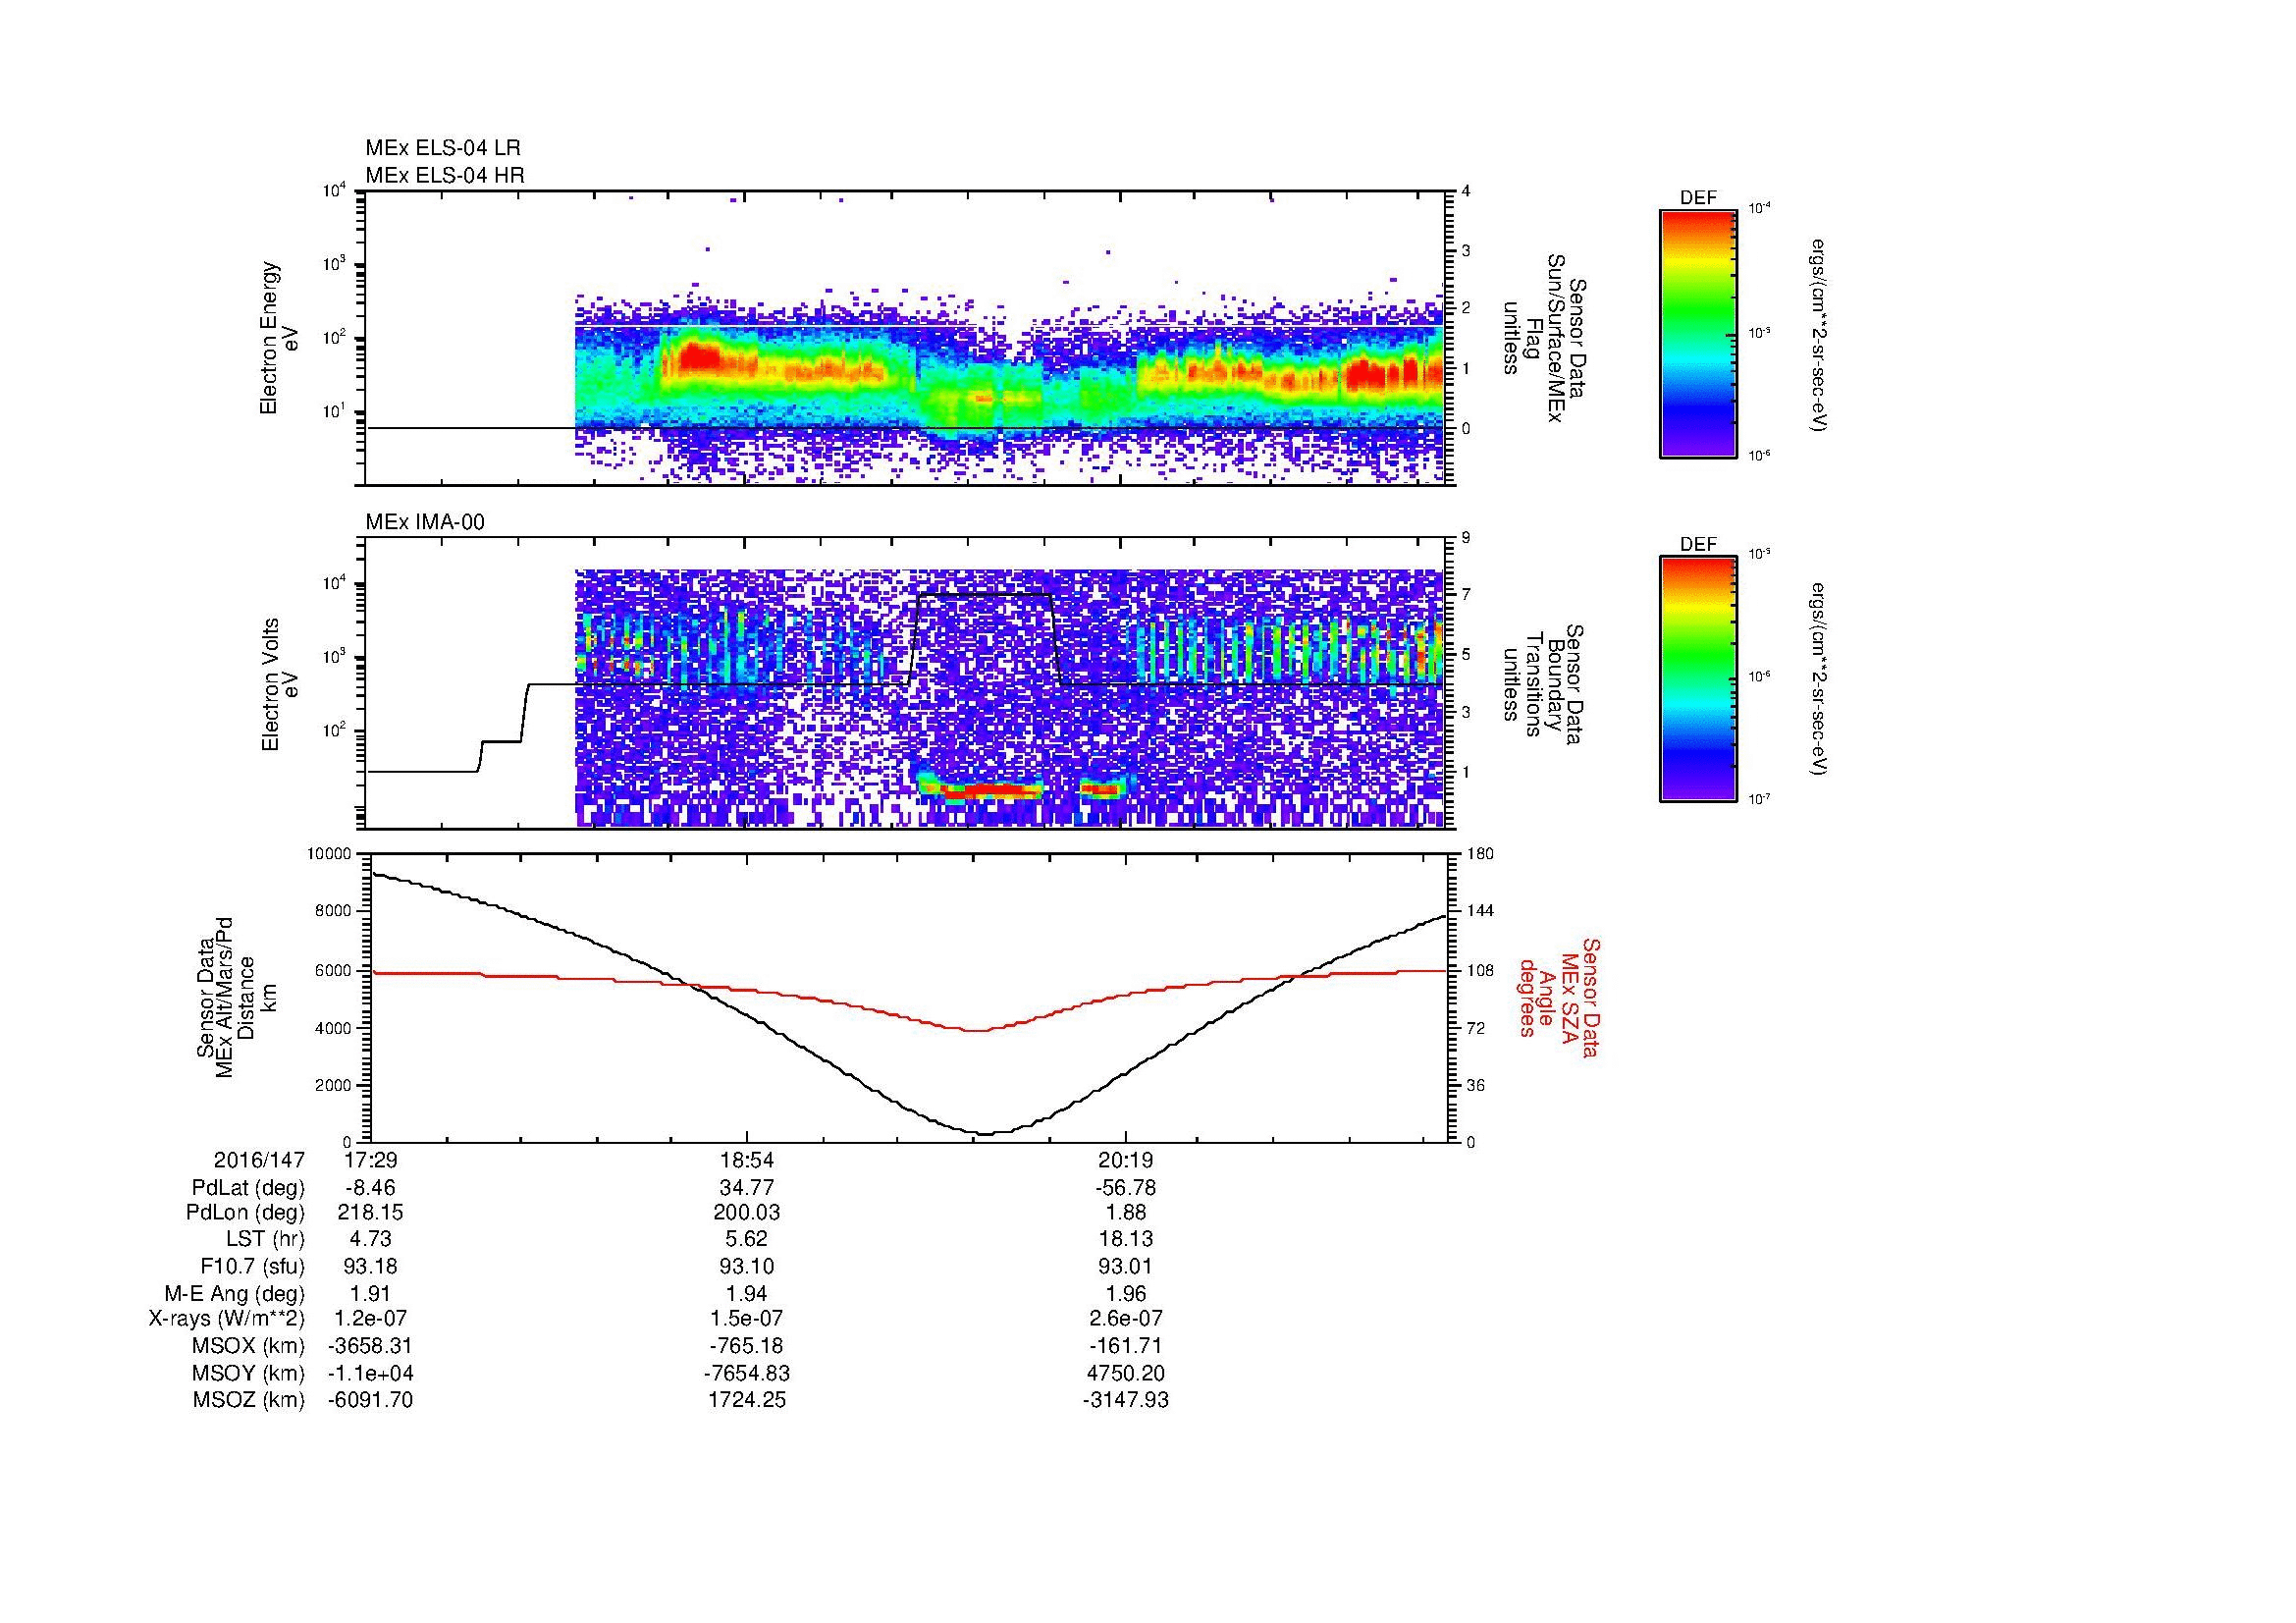Click the 'PdLon (deg)' row label

(x=247, y=1213)
